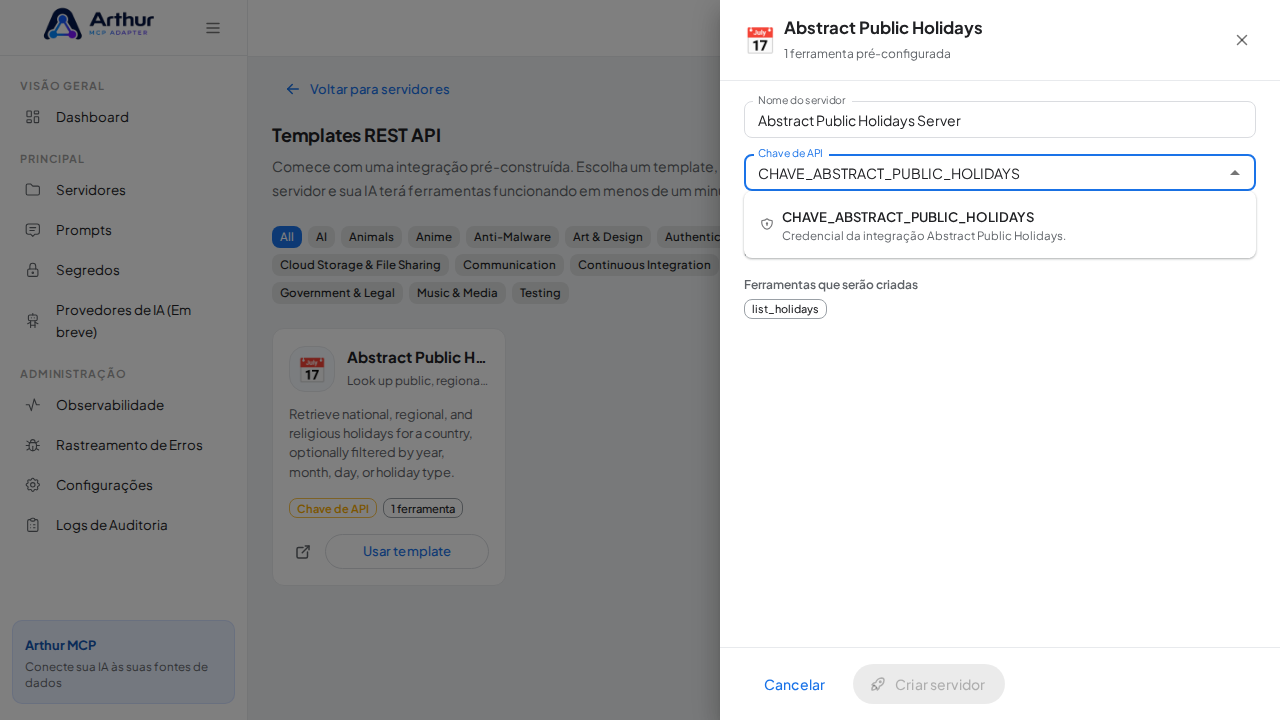Open Provedores de IA (Em breve)

point(124,321)
